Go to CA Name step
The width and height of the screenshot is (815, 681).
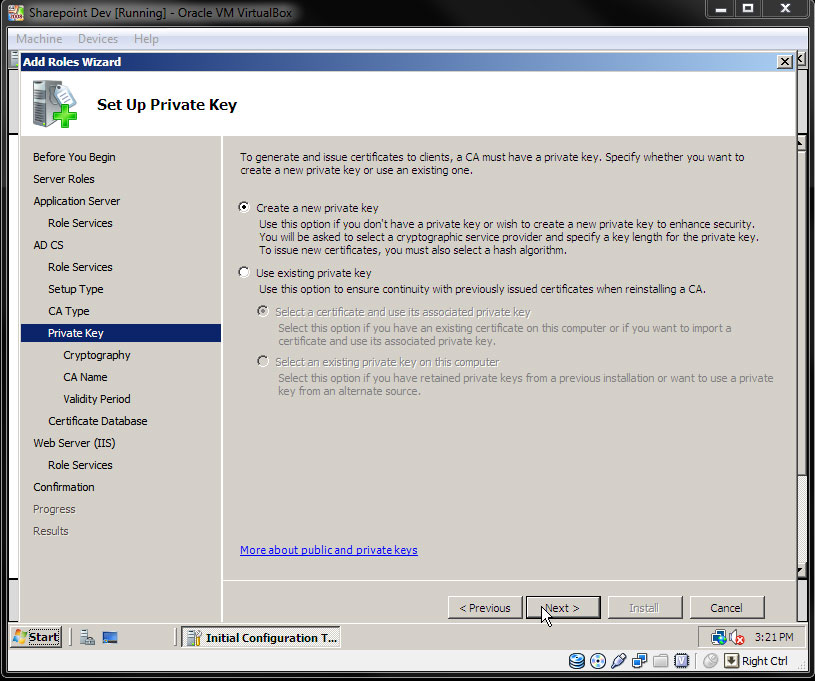85,377
